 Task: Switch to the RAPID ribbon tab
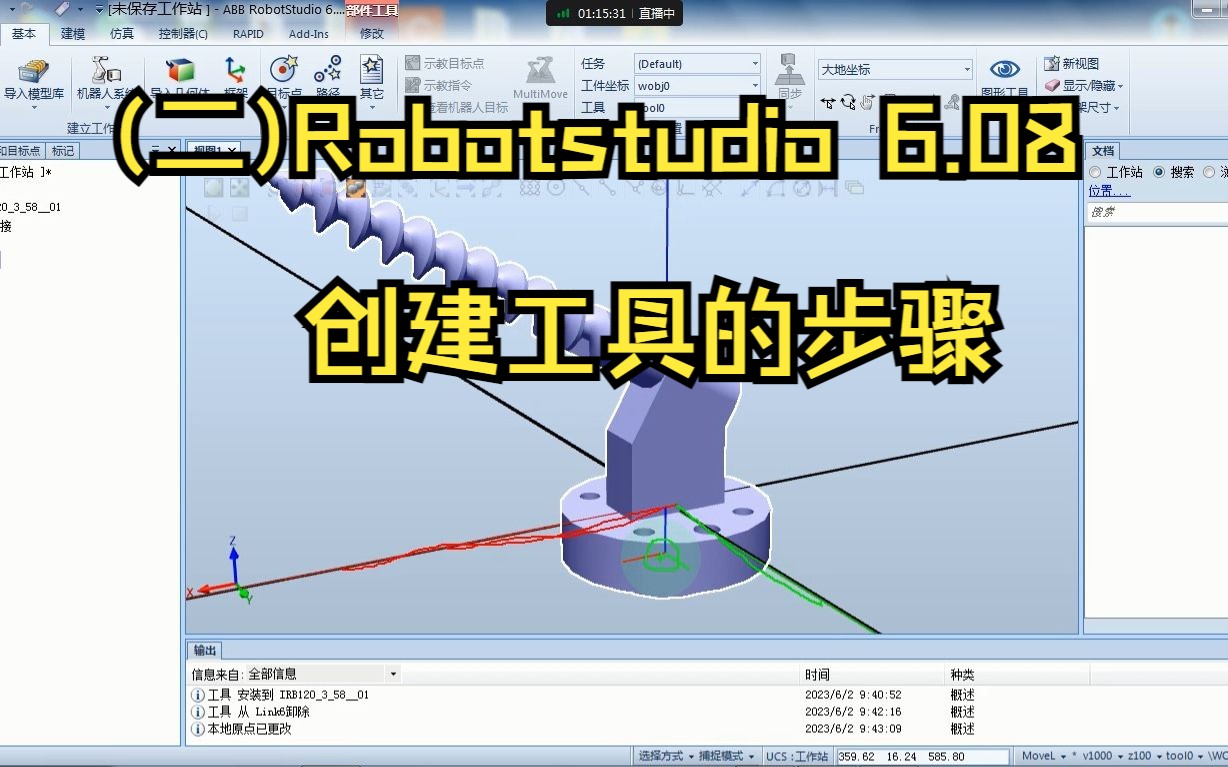pos(247,33)
